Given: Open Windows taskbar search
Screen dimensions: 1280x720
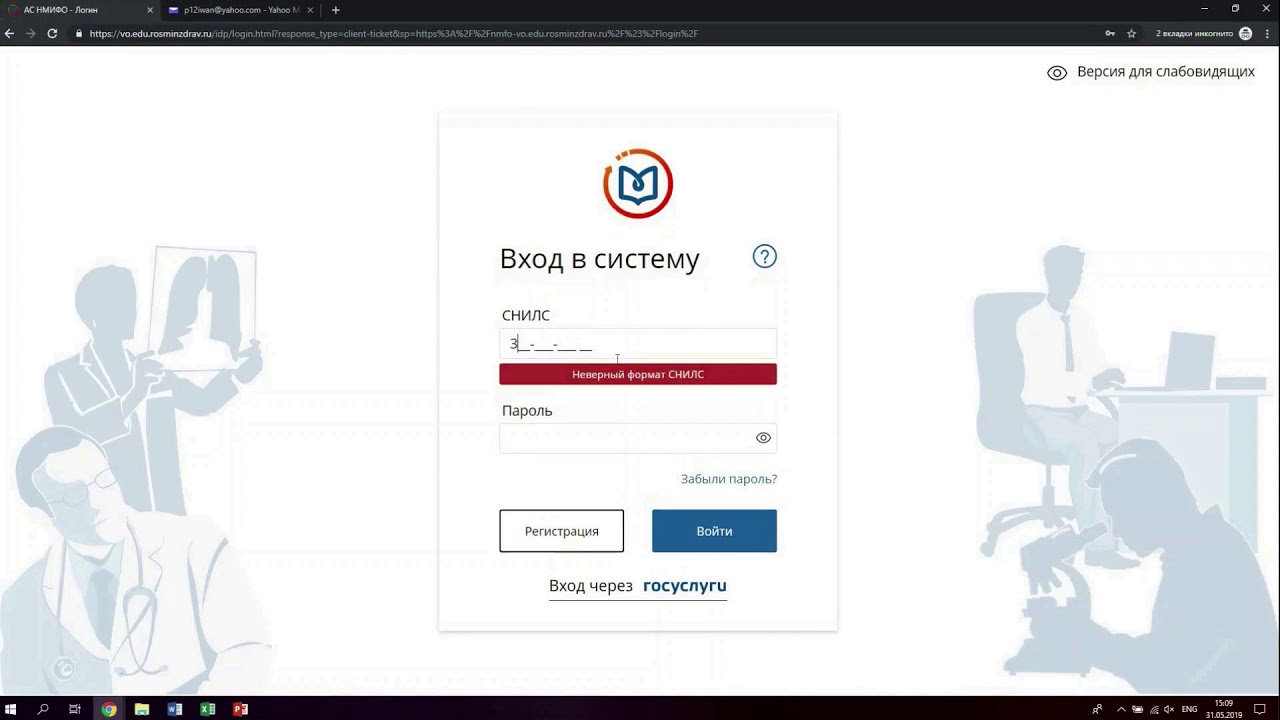Looking at the screenshot, I should 43,709.
